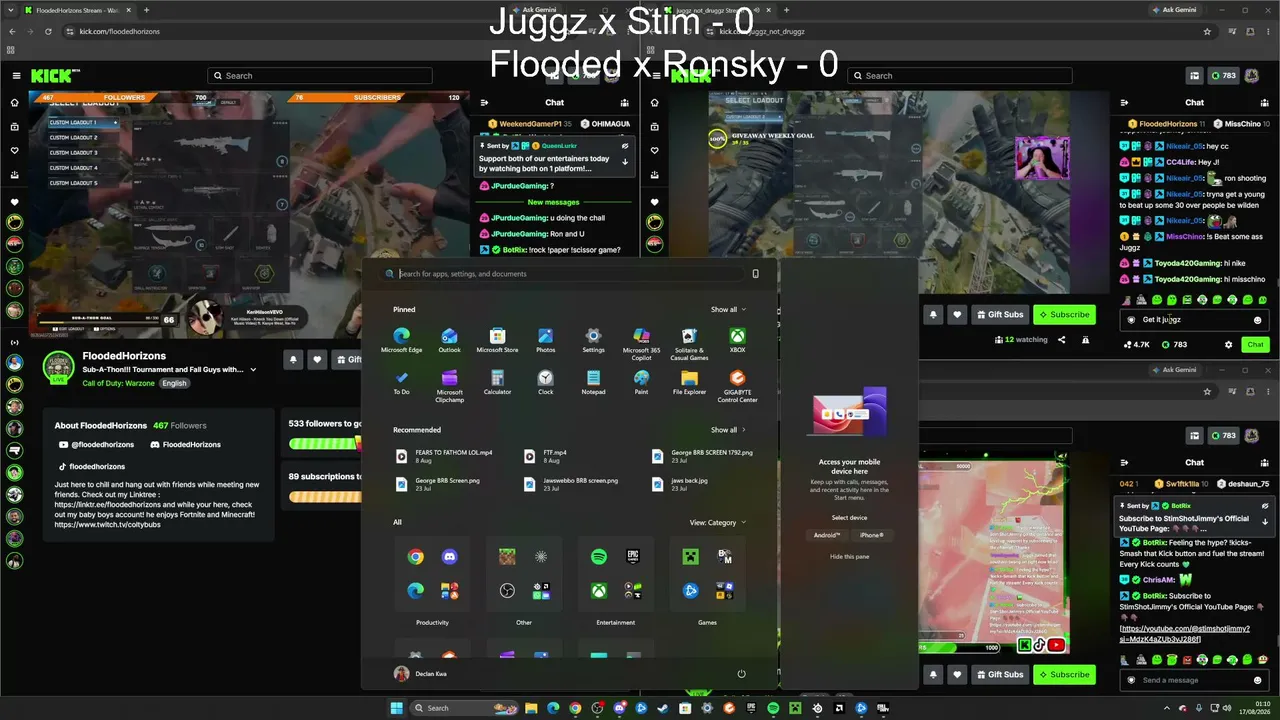Click Gift Subs in top-right Kick window

(999, 315)
